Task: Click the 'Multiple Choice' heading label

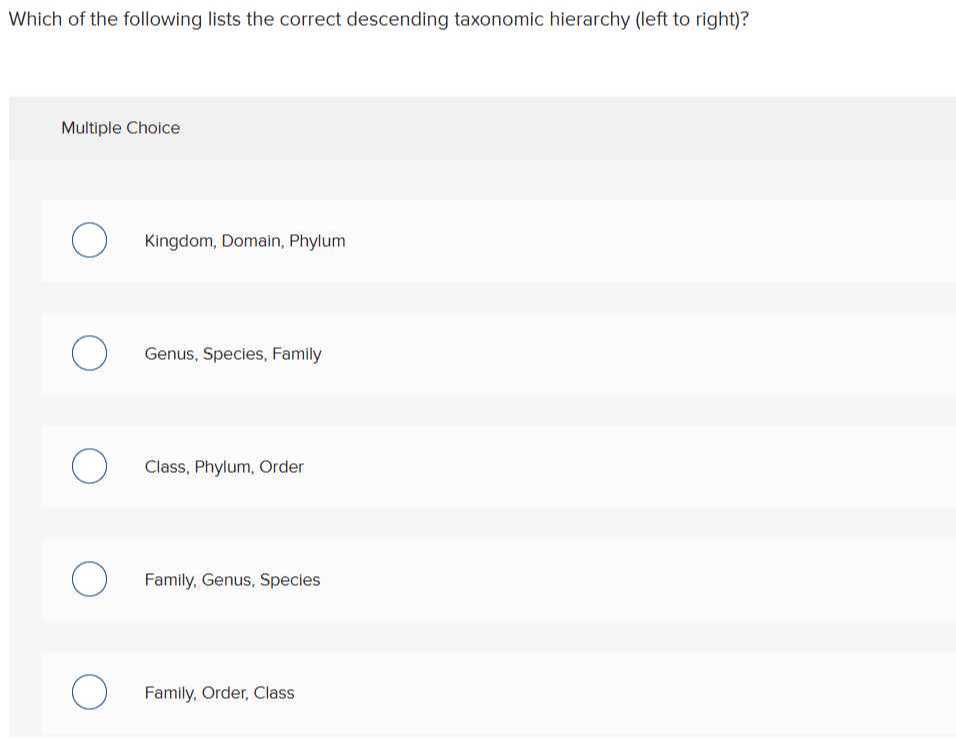Action: coord(121,128)
